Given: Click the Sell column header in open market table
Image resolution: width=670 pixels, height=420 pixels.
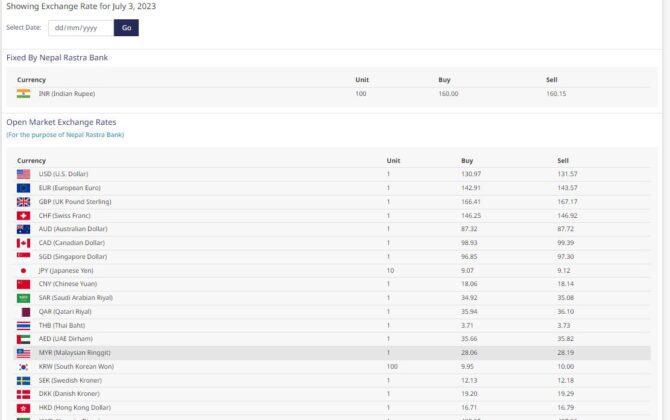Looking at the screenshot, I should (x=563, y=160).
